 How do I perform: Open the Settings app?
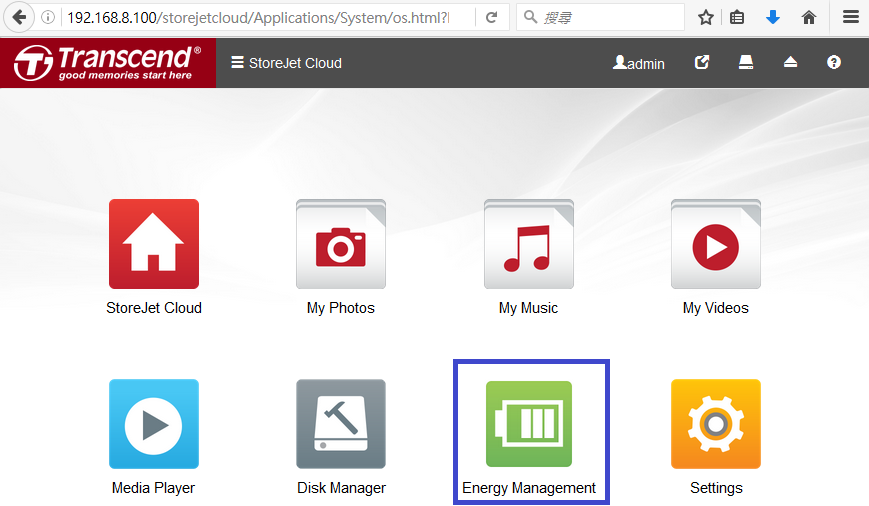pos(715,424)
